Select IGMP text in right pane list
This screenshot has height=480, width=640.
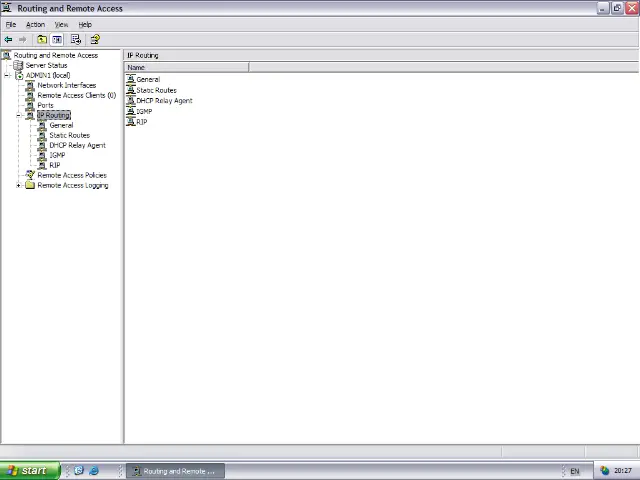(144, 111)
